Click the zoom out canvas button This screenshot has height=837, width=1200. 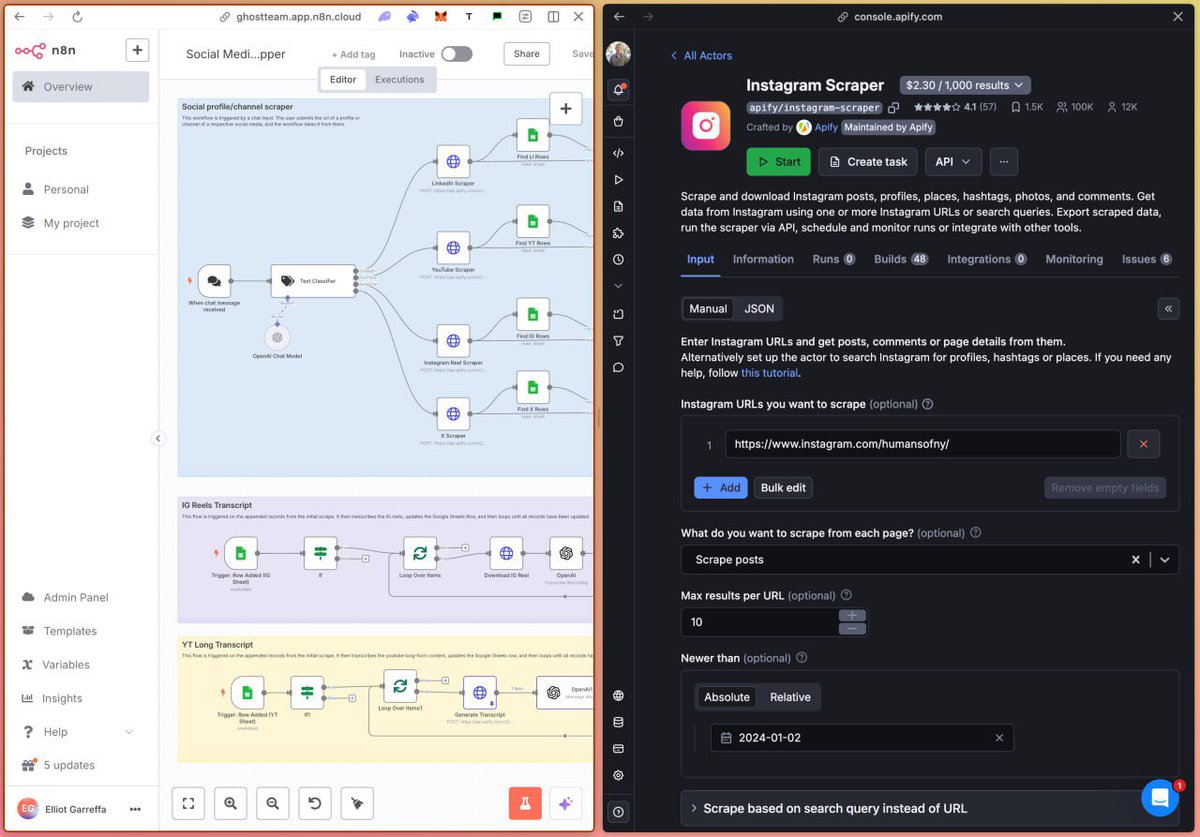coord(273,802)
